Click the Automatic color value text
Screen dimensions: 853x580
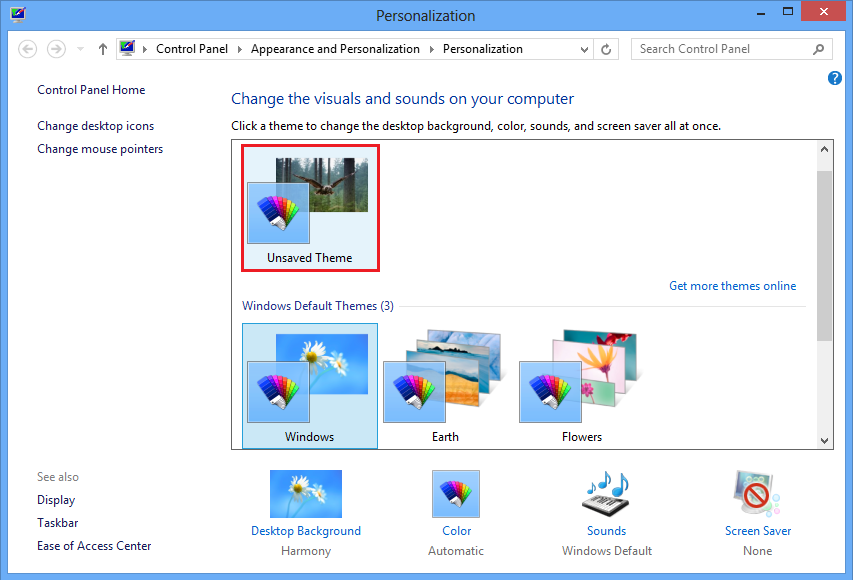point(456,551)
